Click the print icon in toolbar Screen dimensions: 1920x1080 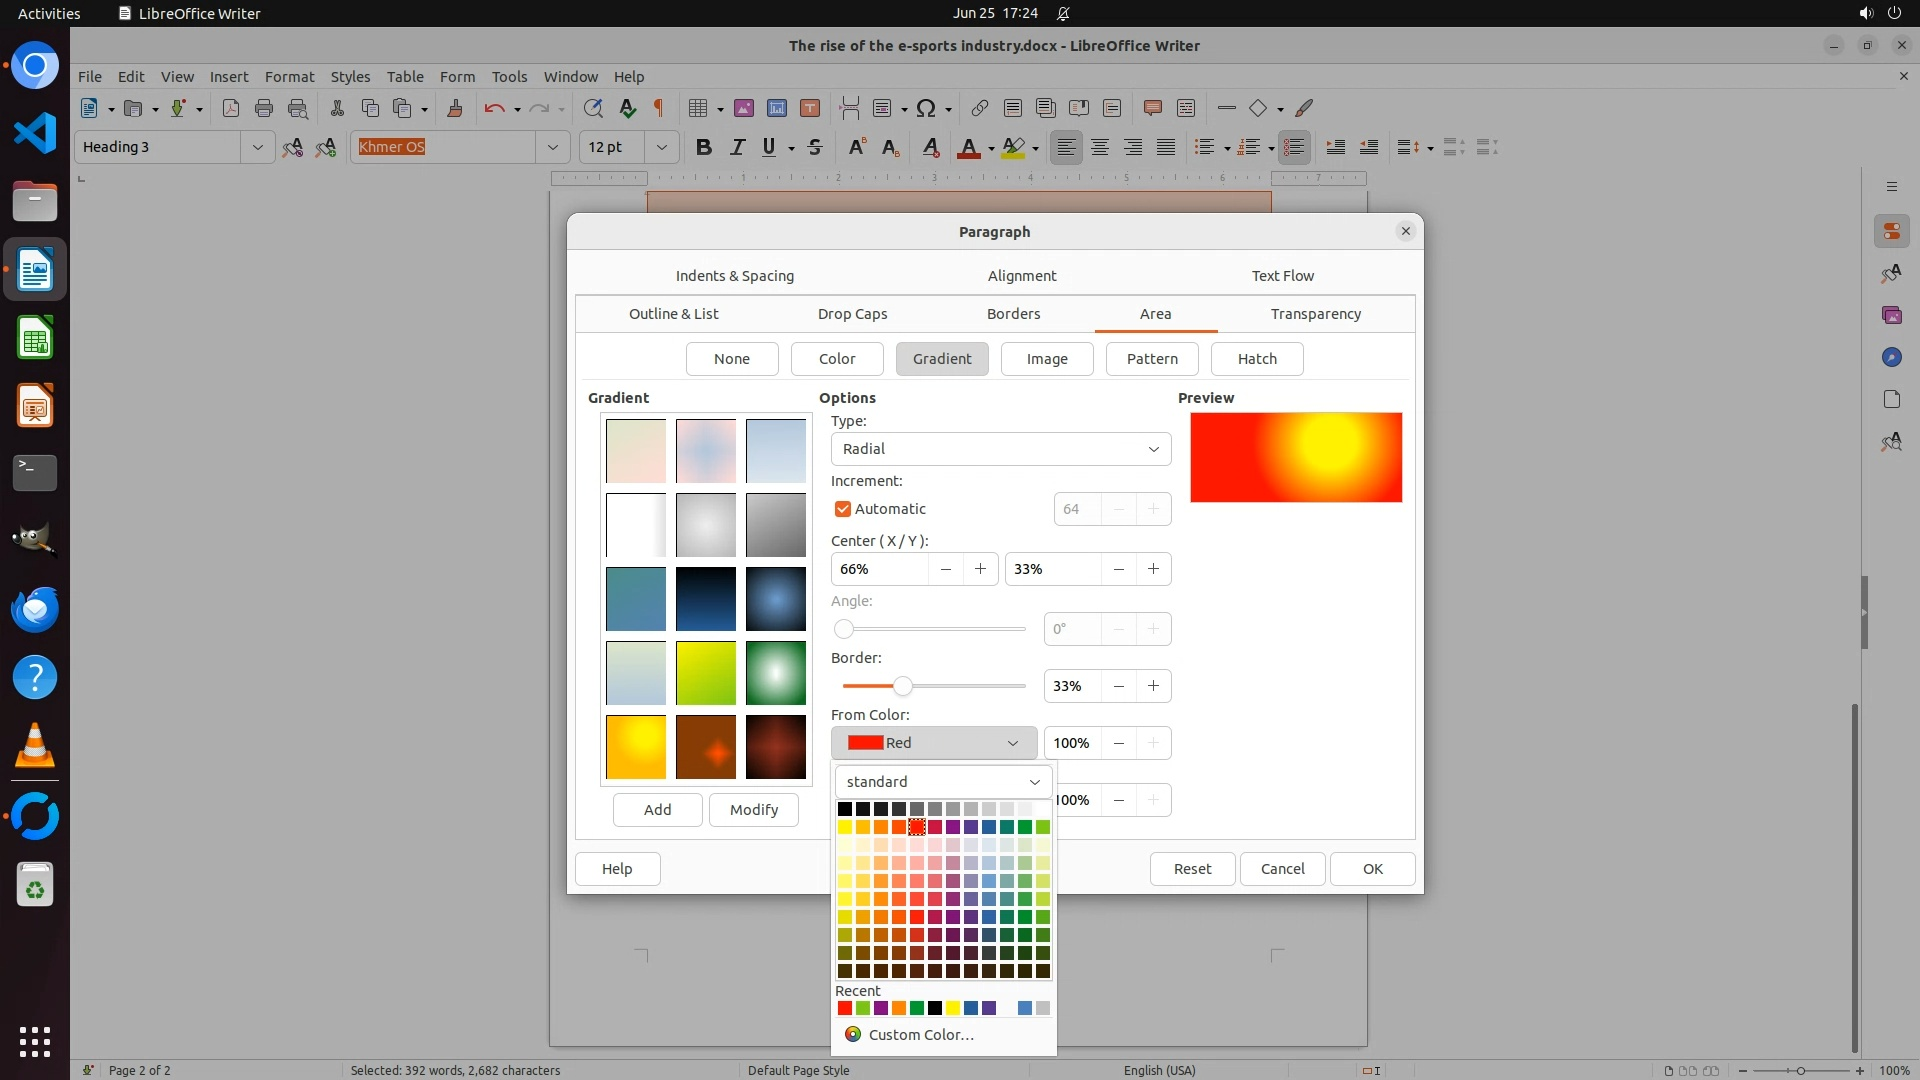264,108
